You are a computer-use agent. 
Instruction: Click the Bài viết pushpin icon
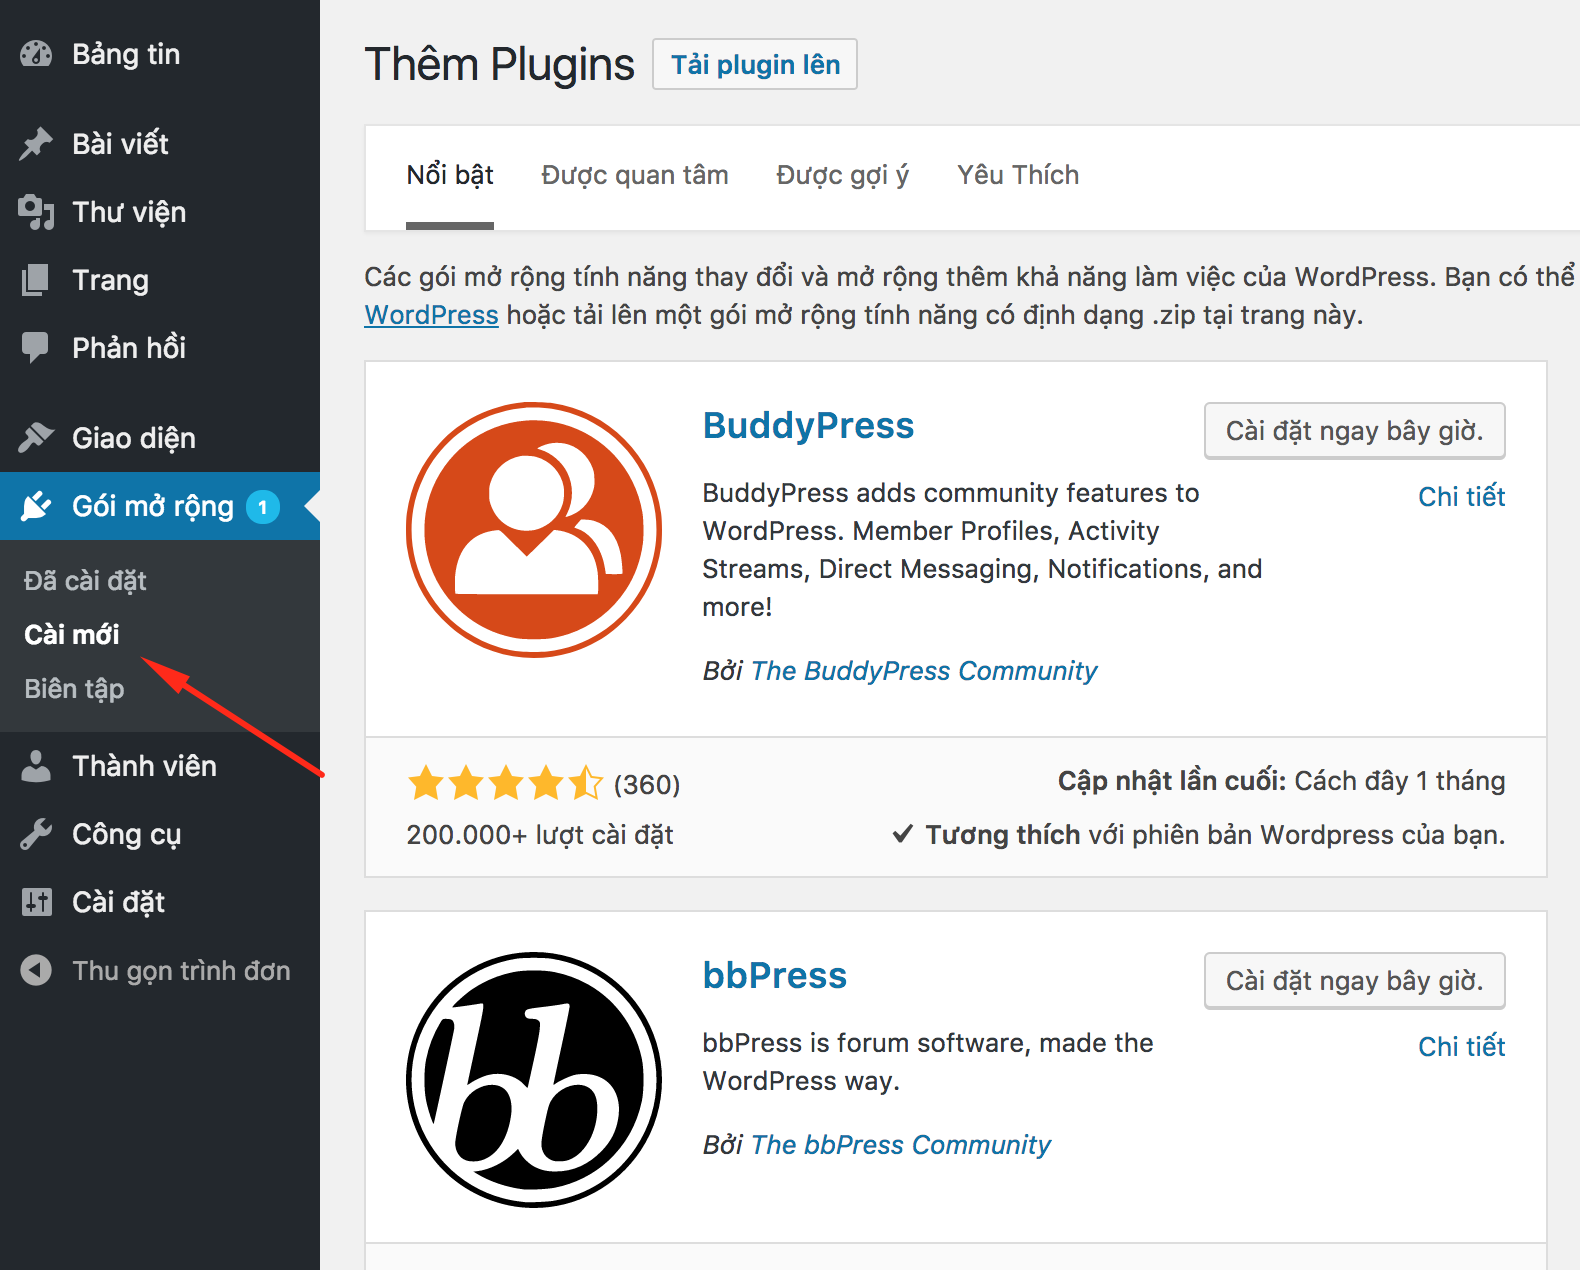(x=36, y=144)
